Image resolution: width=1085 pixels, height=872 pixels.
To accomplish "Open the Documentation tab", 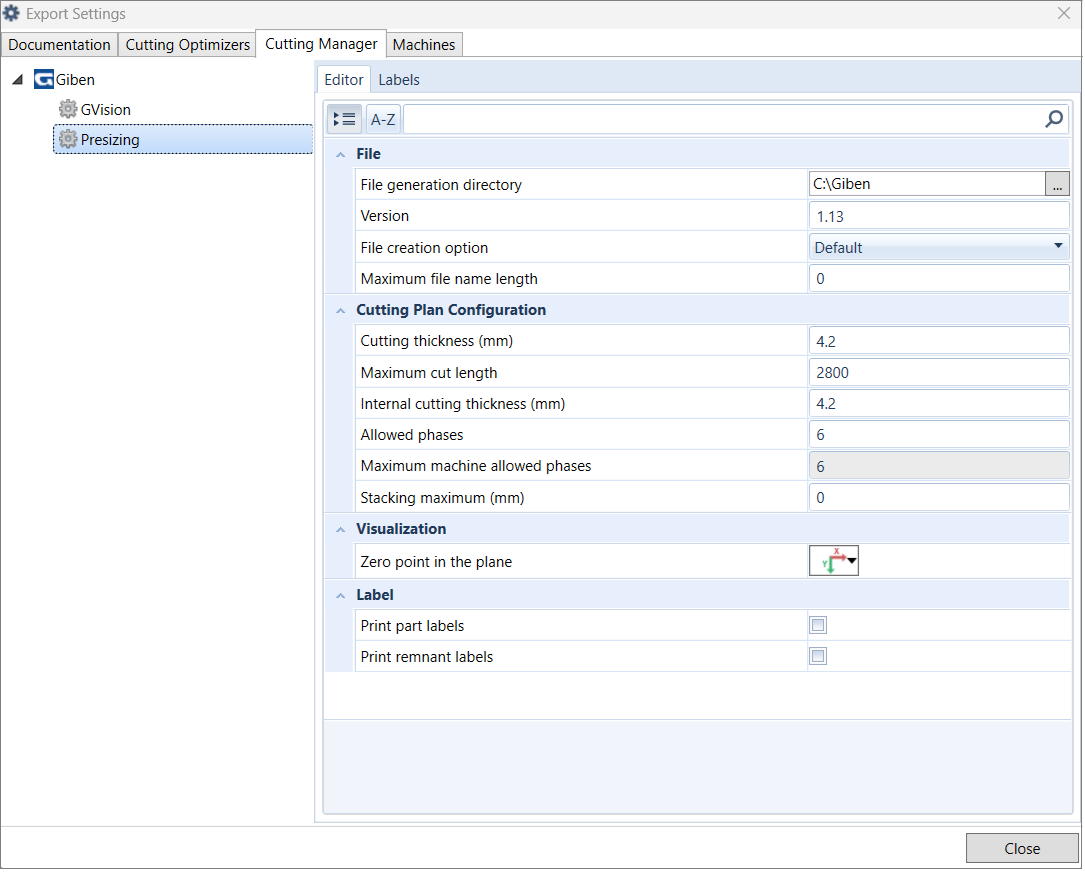I will tap(60, 45).
